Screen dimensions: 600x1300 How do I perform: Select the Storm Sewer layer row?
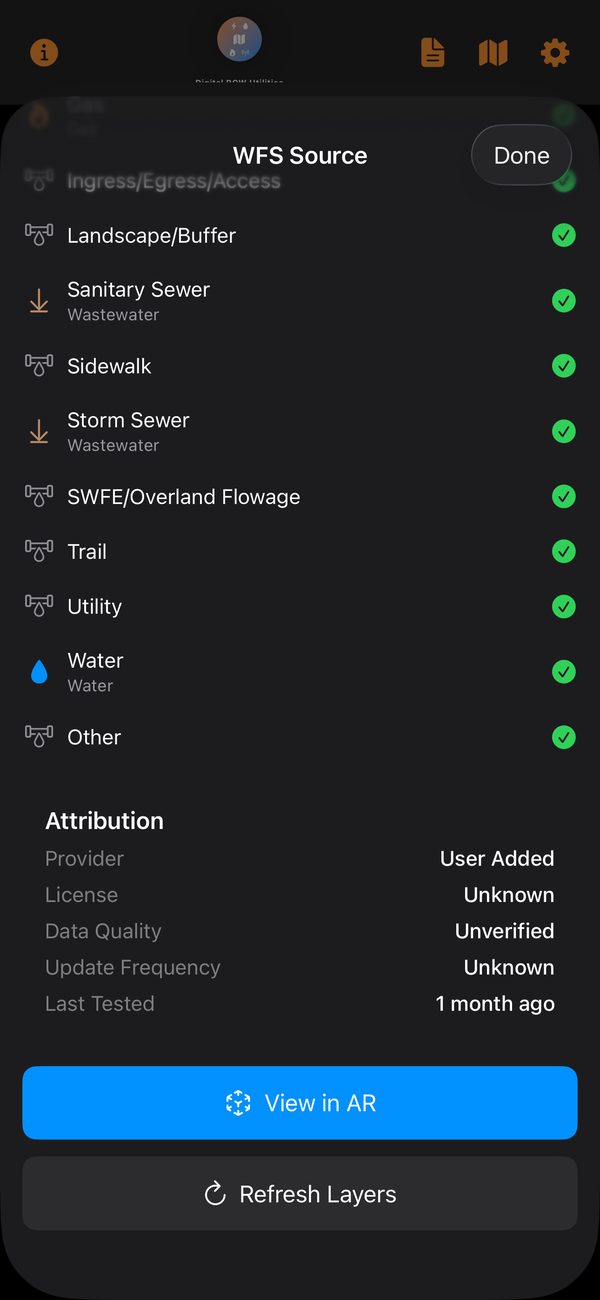pyautogui.click(x=300, y=431)
